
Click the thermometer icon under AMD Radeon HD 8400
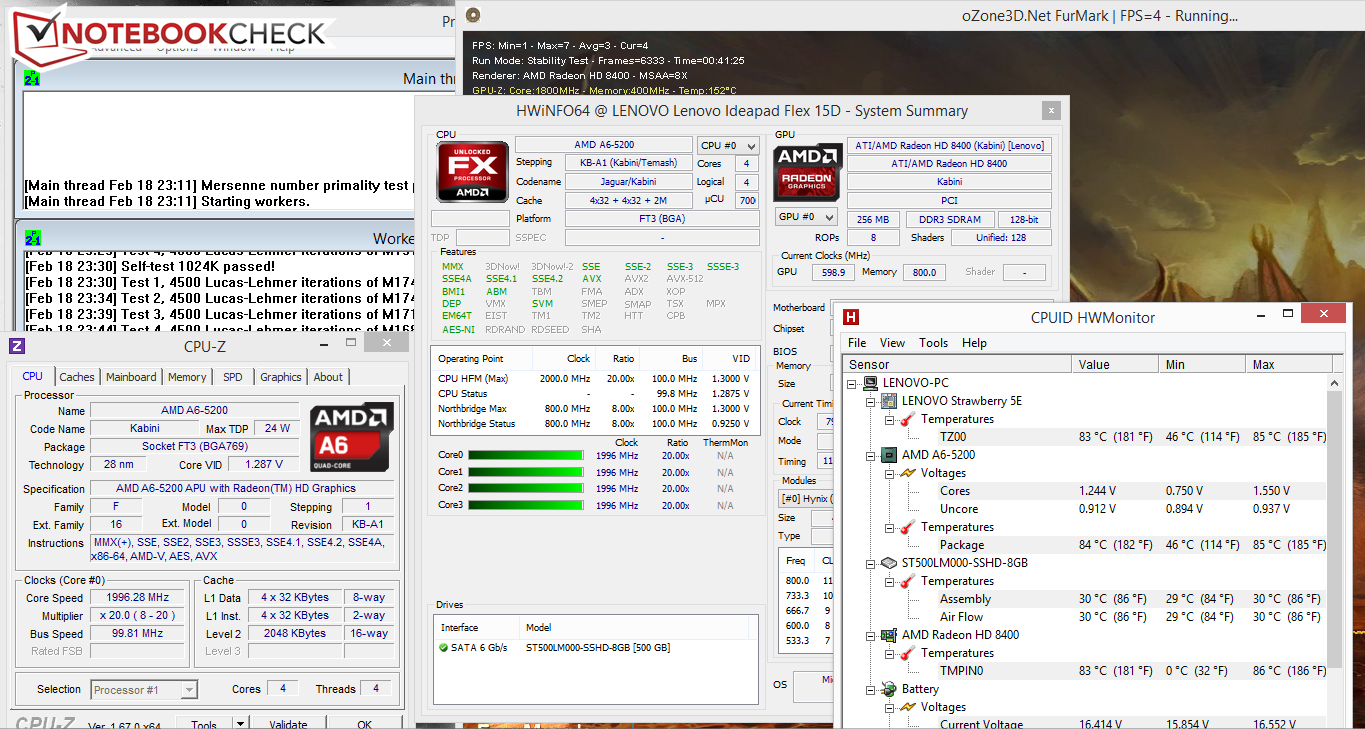click(x=907, y=653)
